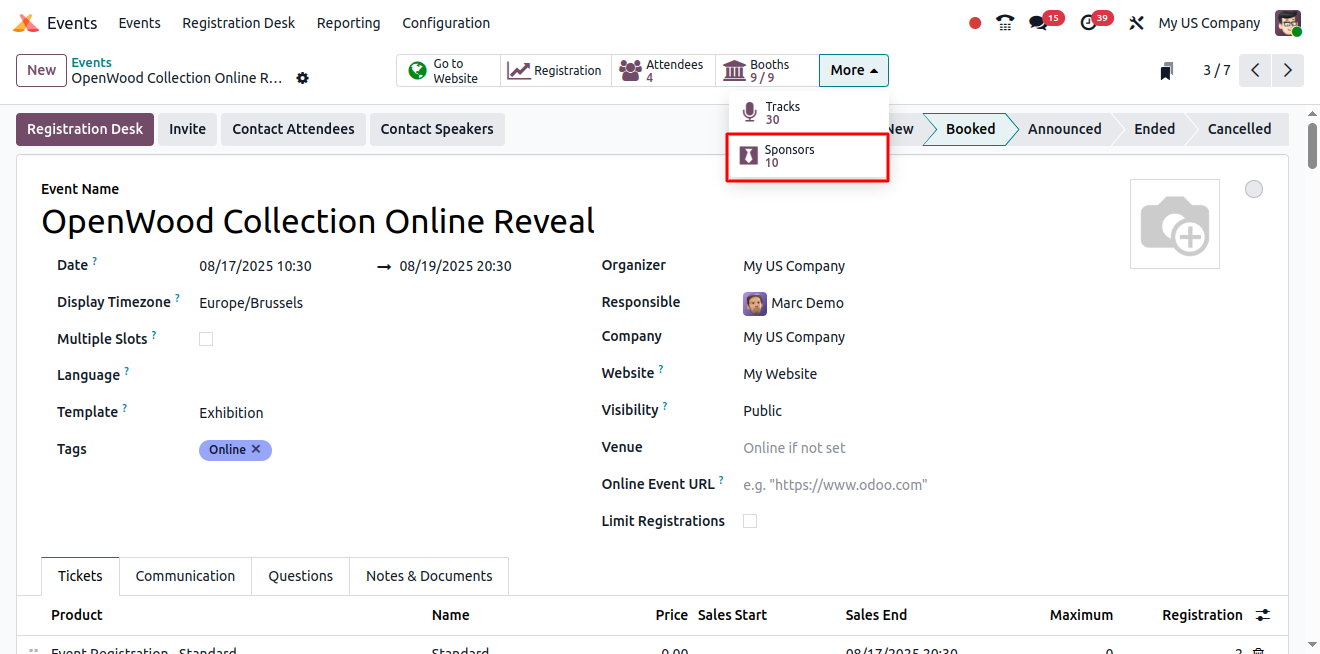The width and height of the screenshot is (1320, 654).
Task: Go to previous event record arrow
Action: 1255,70
